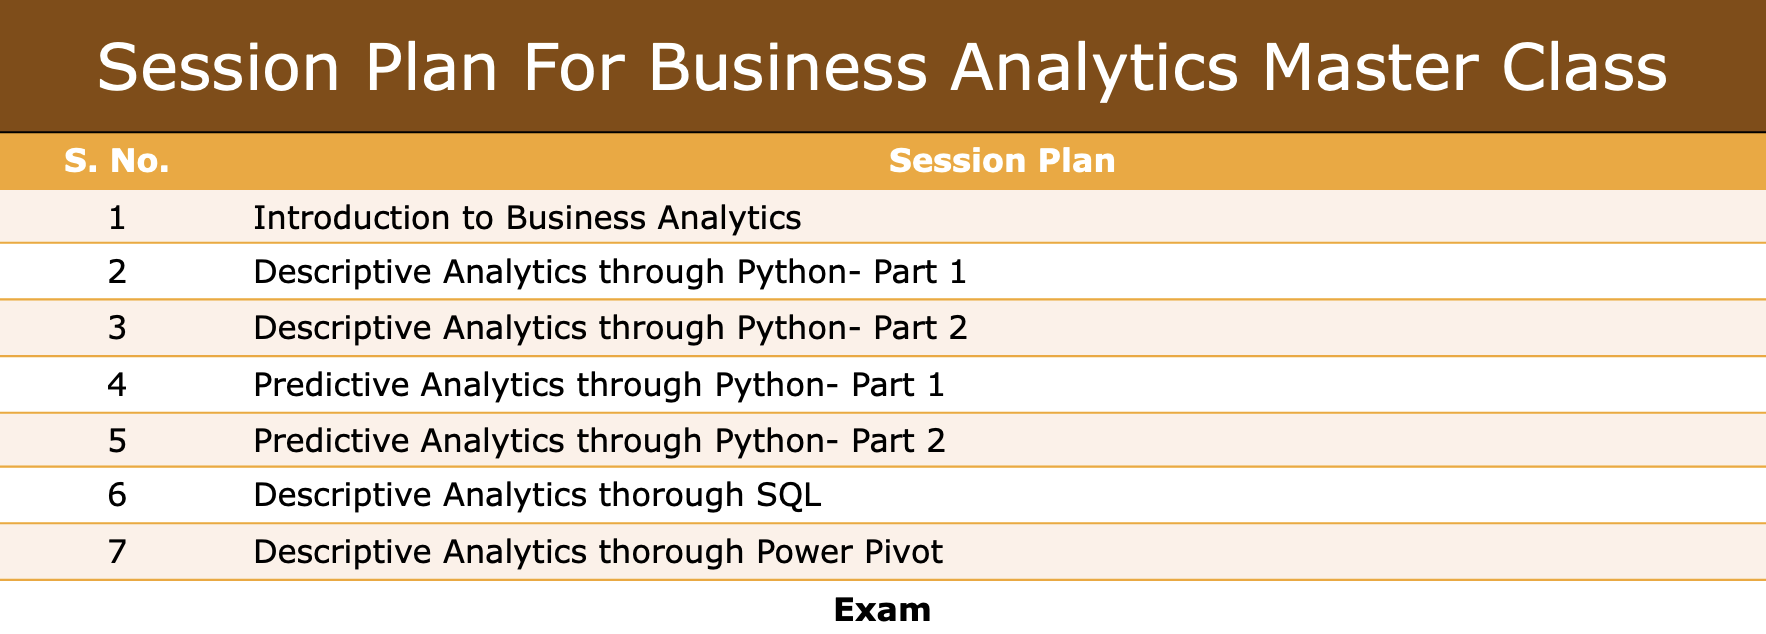Select Descriptive Analytics thorough SQL entry
Image resolution: width=1766 pixels, height=634 pixels.
click(537, 495)
